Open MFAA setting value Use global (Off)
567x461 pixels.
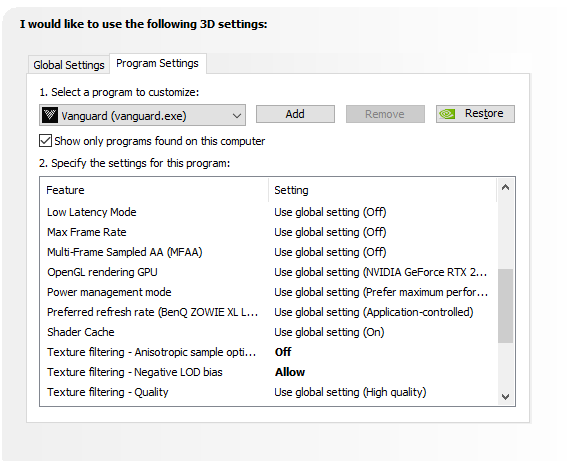(x=330, y=252)
